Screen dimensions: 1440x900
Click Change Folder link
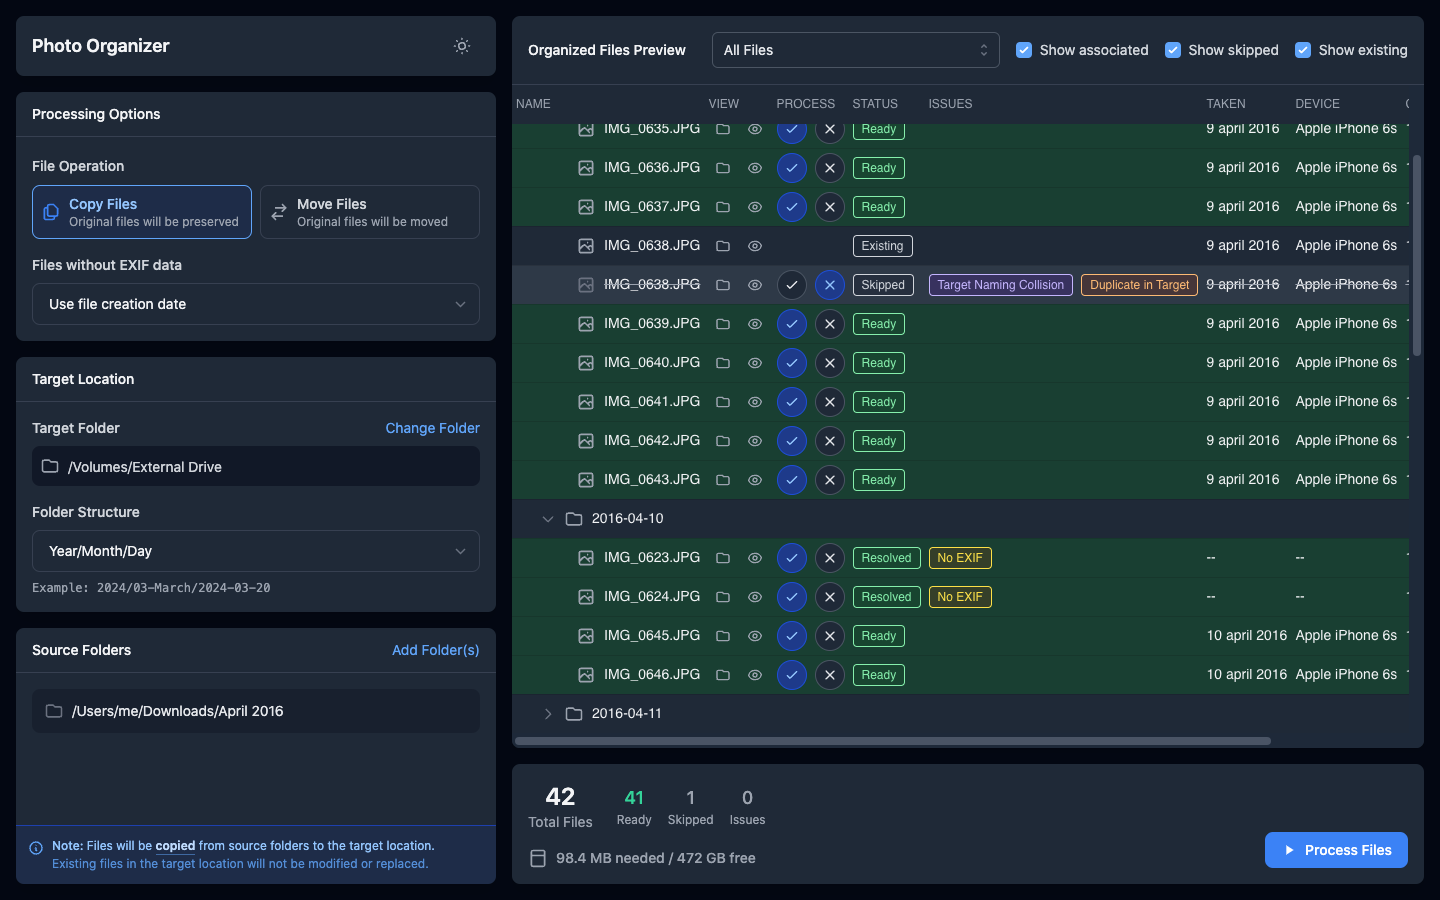point(433,428)
